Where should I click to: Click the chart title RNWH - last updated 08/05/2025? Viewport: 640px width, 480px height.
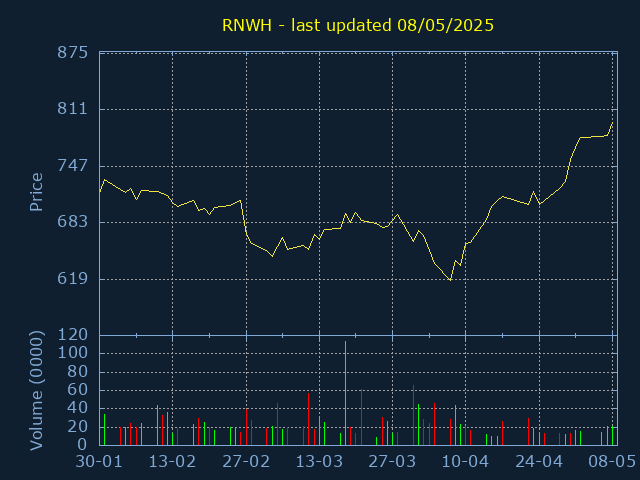coord(358,25)
